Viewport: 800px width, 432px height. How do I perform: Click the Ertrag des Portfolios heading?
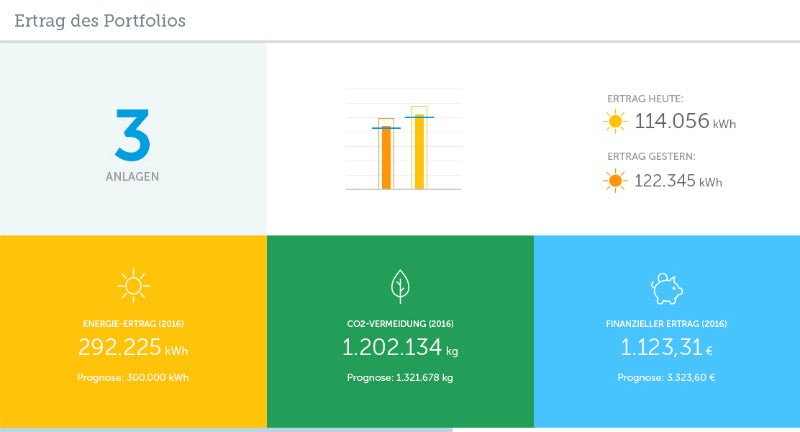100,21
